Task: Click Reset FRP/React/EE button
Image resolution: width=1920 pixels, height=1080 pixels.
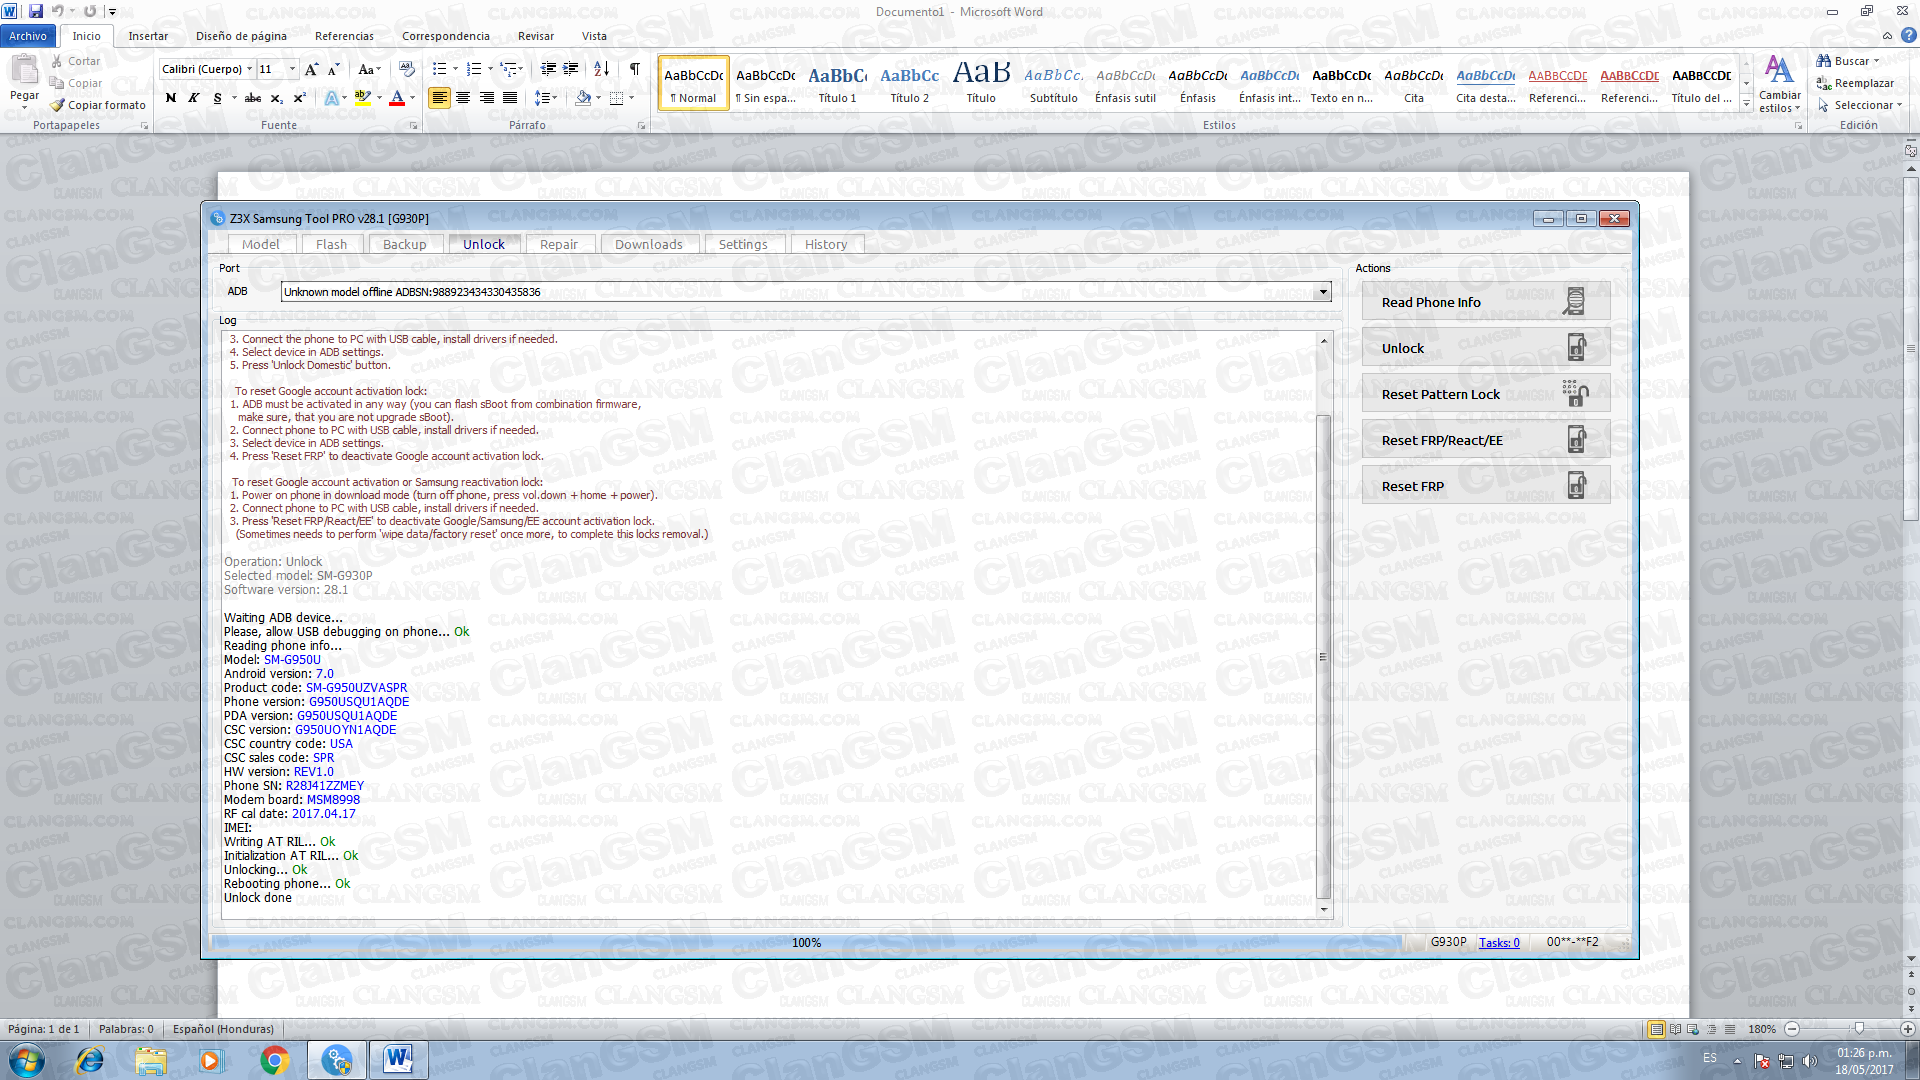Action: [1485, 440]
